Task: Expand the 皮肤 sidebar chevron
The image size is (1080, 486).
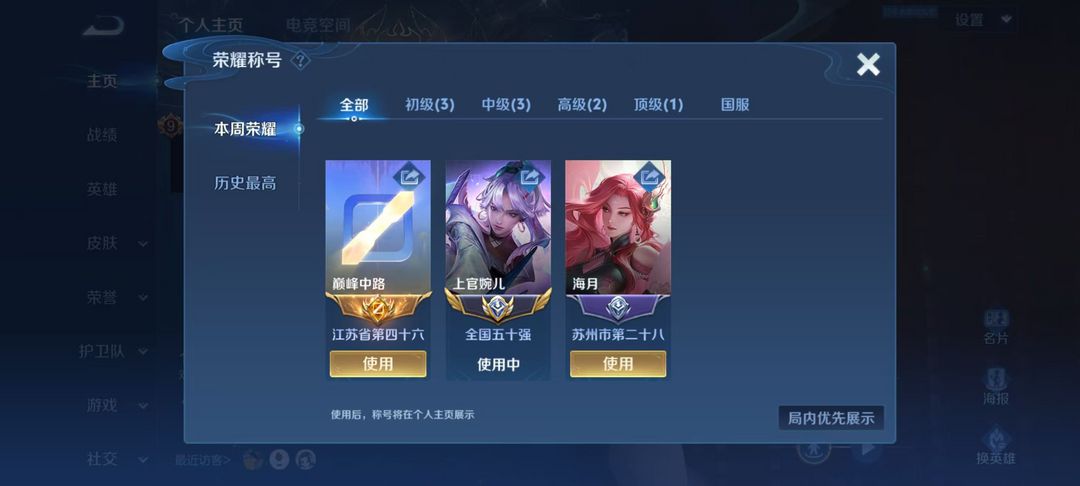Action: click(x=143, y=244)
